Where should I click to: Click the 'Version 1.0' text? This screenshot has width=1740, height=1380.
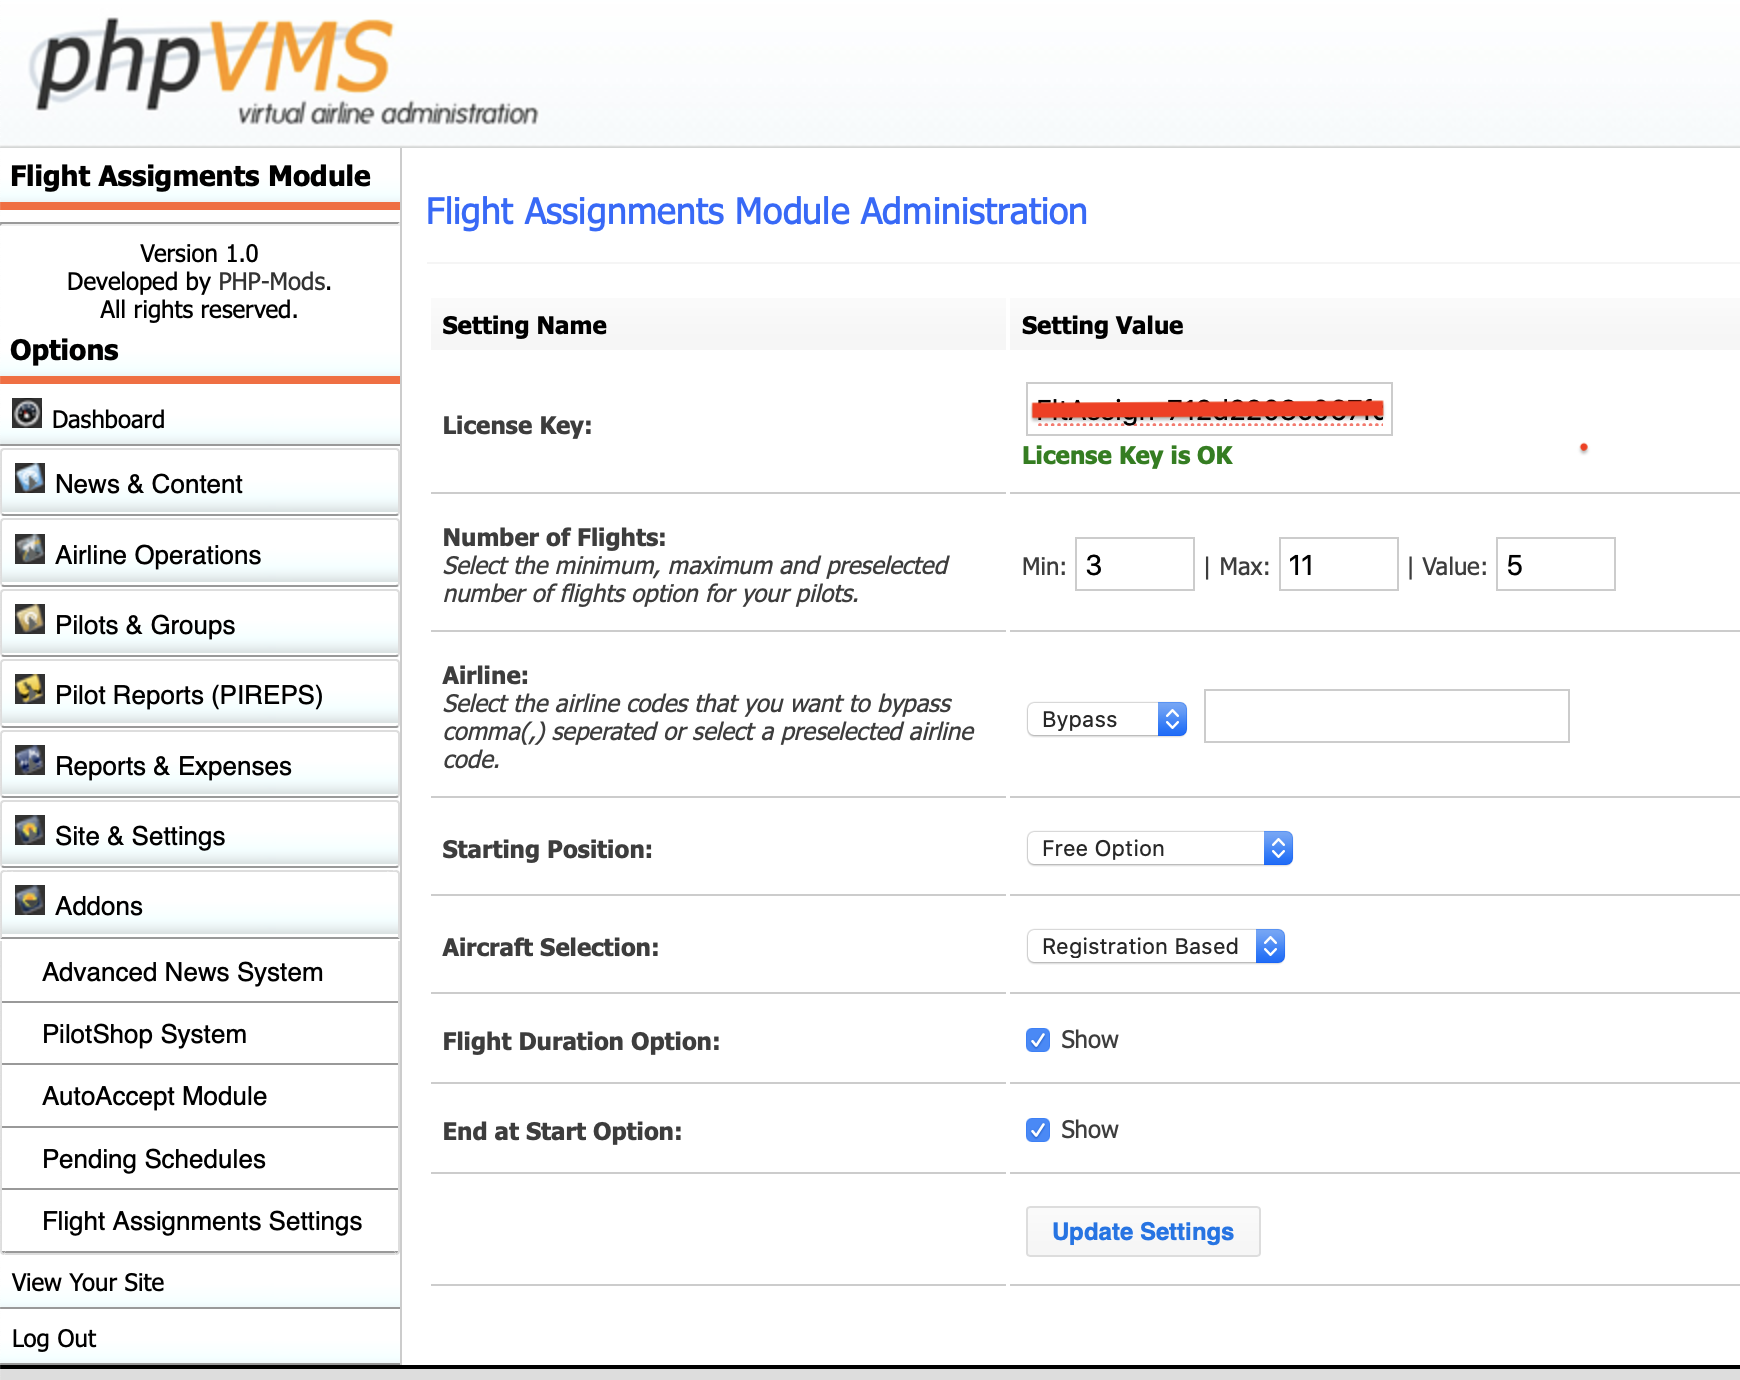coord(199,253)
